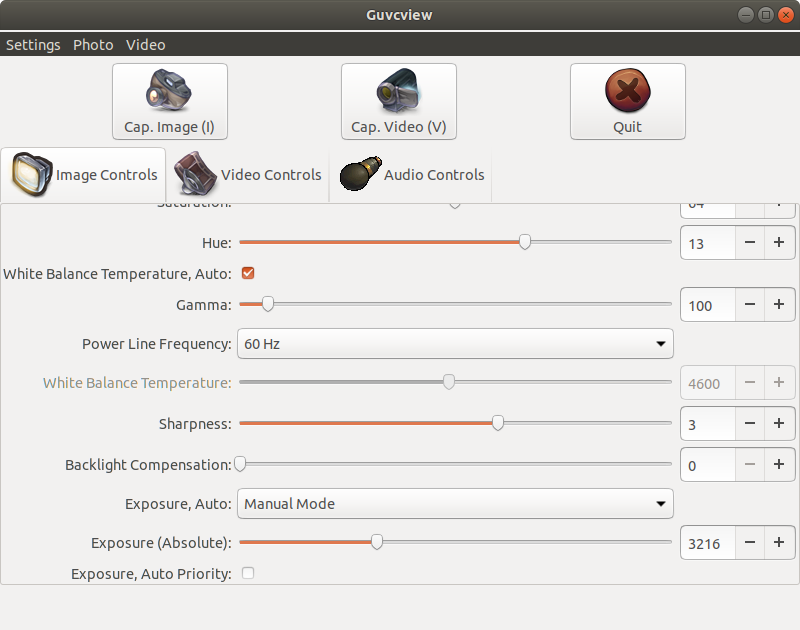Open the Power Line Frequency dropdown
The width and height of the screenshot is (800, 630).
[x=455, y=344]
